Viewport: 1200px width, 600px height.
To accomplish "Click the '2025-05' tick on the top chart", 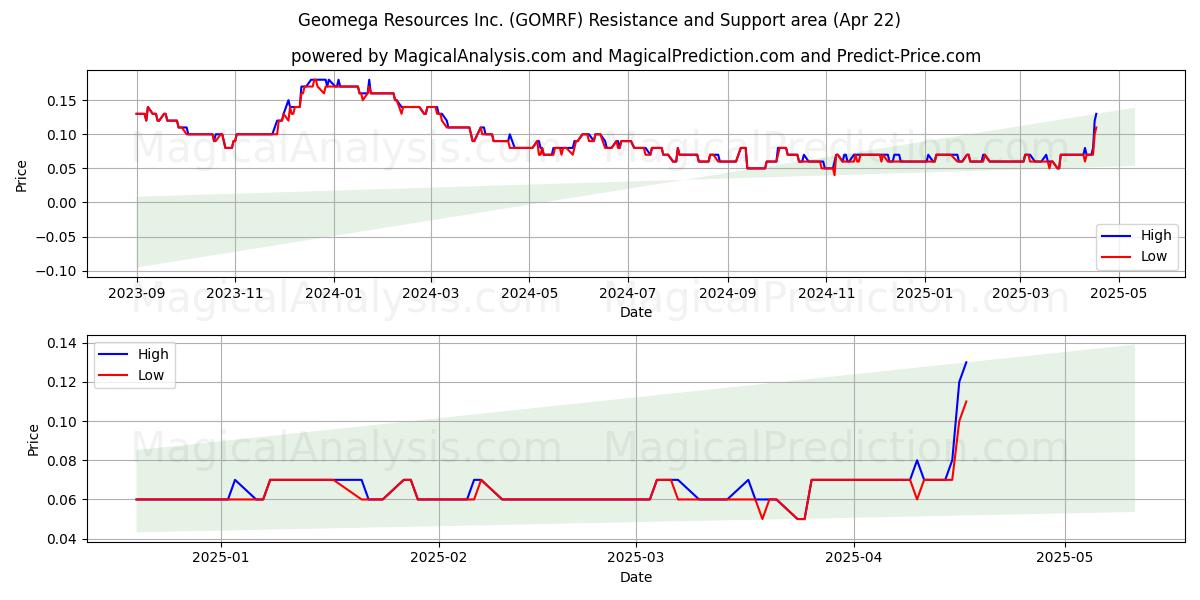I will click(x=1118, y=292).
